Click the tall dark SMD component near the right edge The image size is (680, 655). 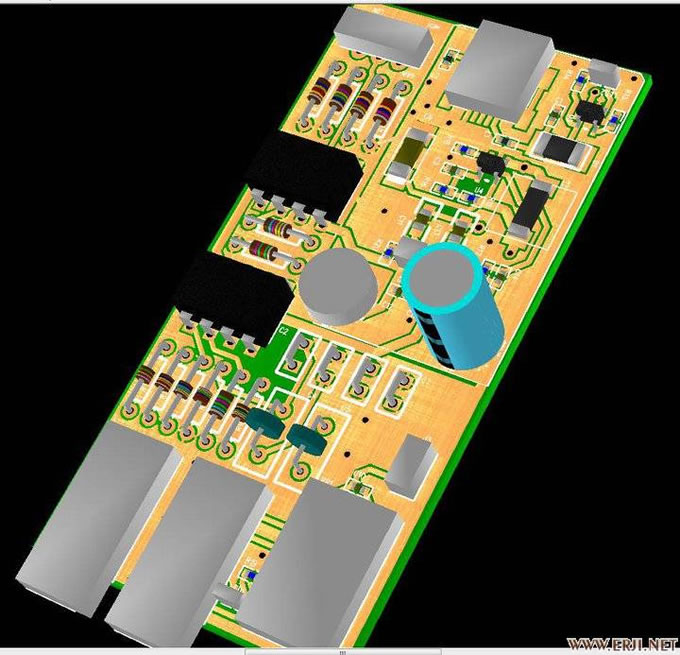pos(530,208)
